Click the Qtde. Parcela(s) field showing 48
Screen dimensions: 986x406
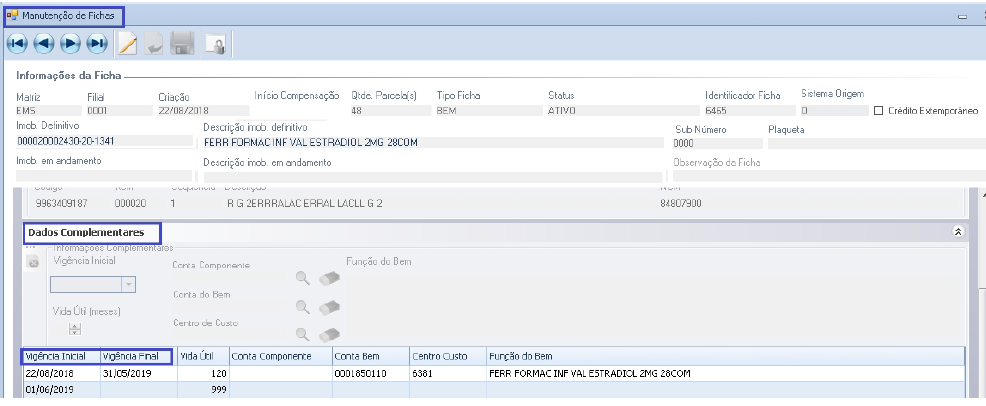391,111
